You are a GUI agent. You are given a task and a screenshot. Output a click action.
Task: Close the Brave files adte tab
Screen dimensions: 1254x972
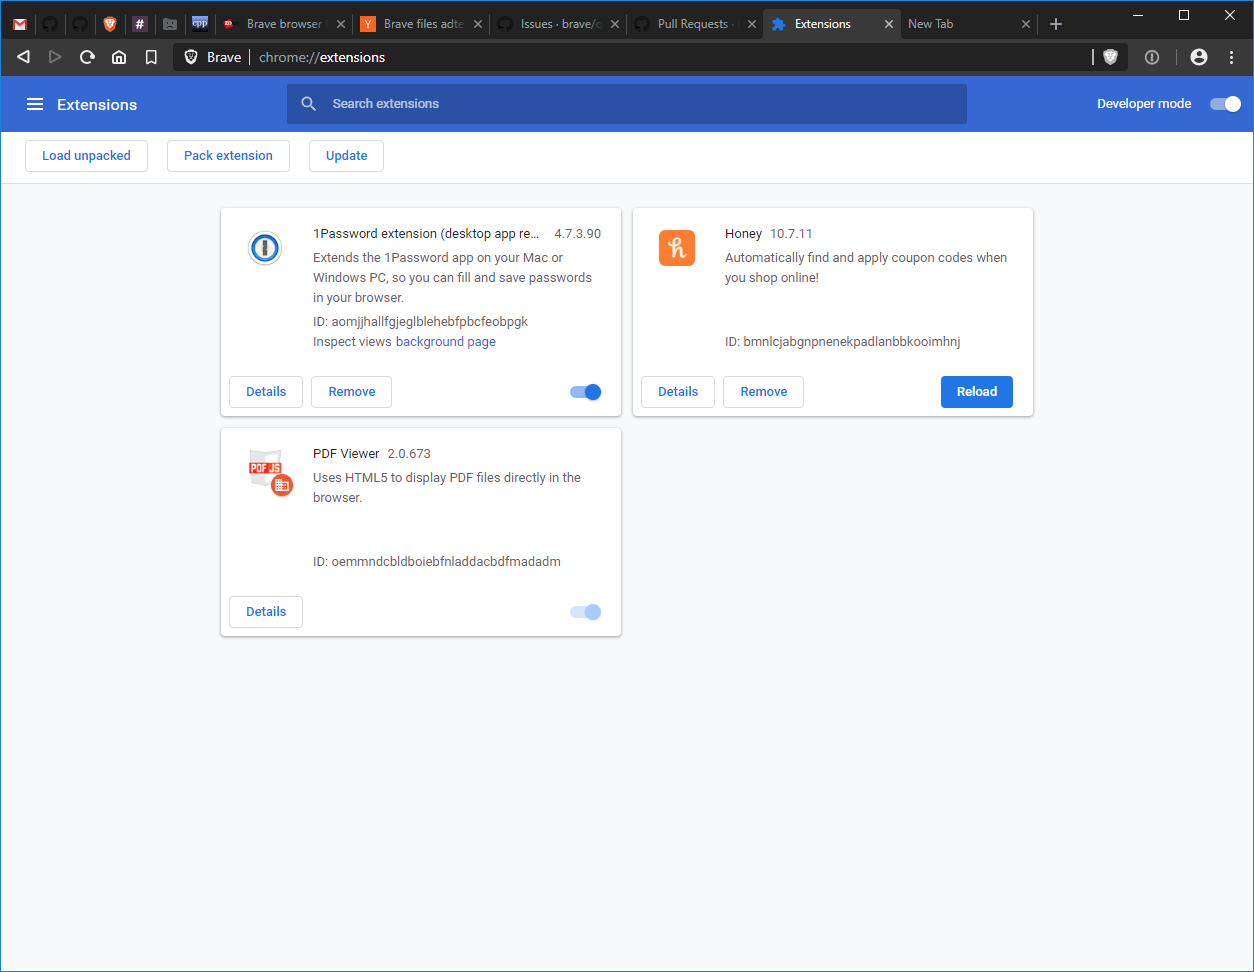coord(476,24)
